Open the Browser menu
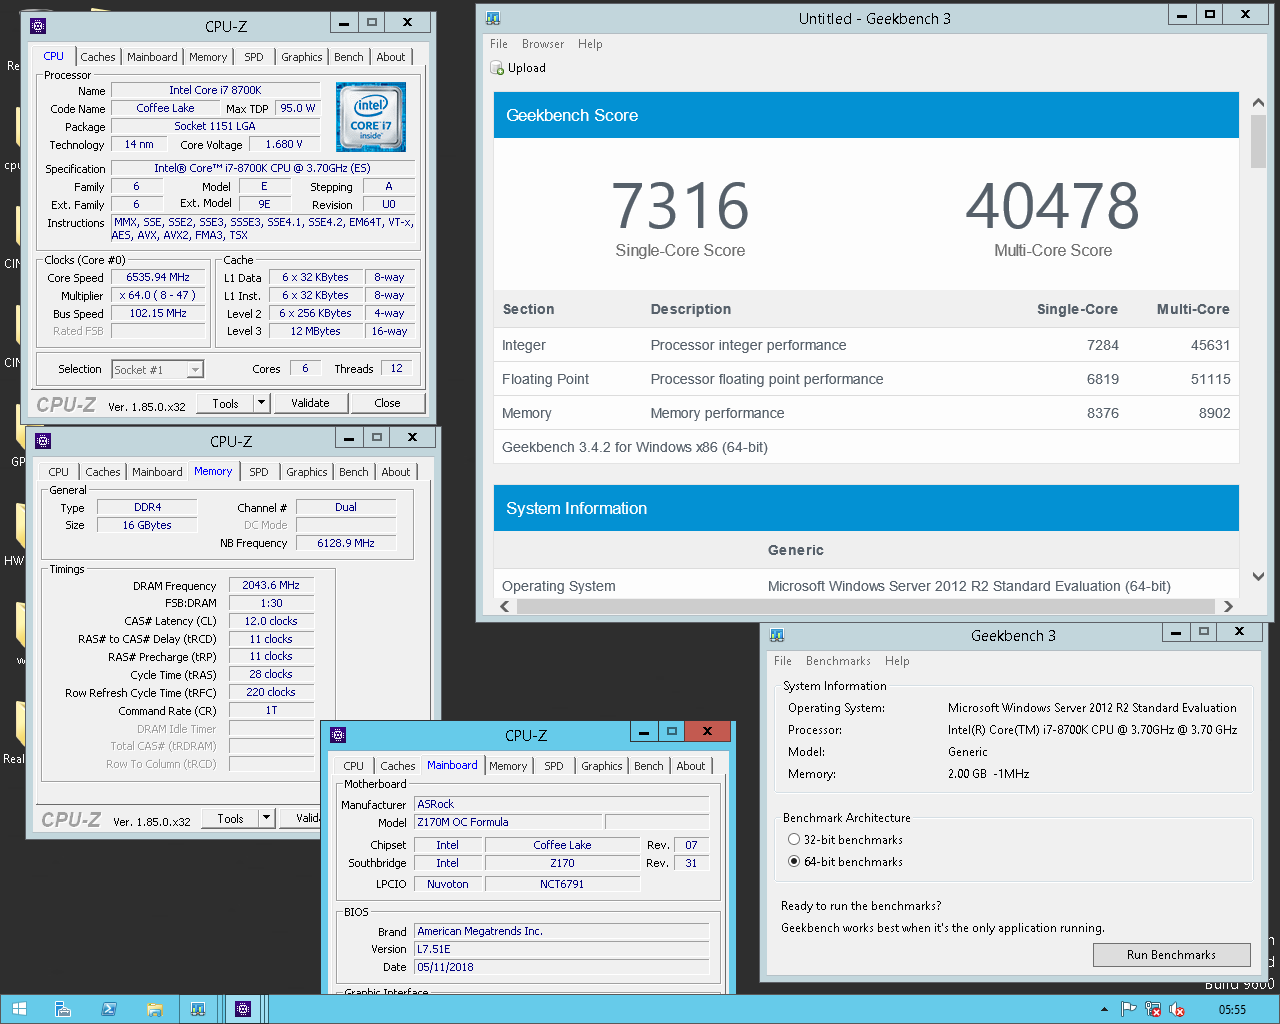Image resolution: width=1280 pixels, height=1024 pixels. click(x=543, y=44)
